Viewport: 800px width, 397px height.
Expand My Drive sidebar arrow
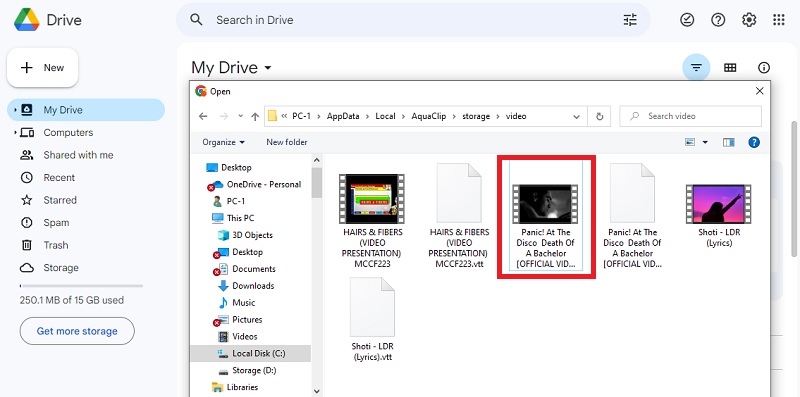pyautogui.click(x=15, y=110)
